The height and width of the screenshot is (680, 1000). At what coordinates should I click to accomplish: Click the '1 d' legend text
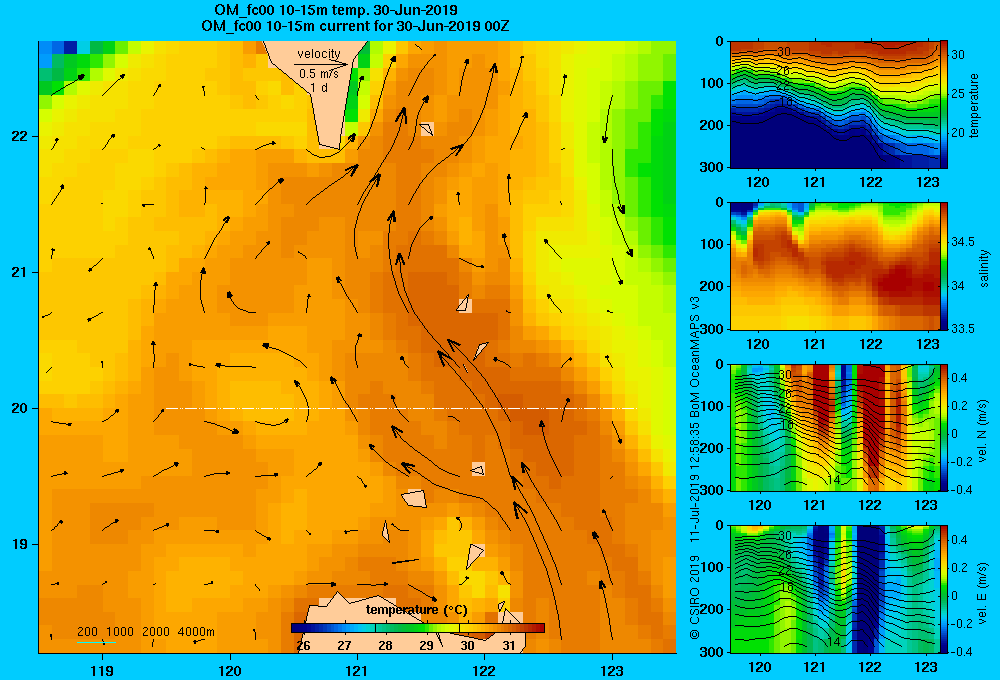[x=319, y=88]
